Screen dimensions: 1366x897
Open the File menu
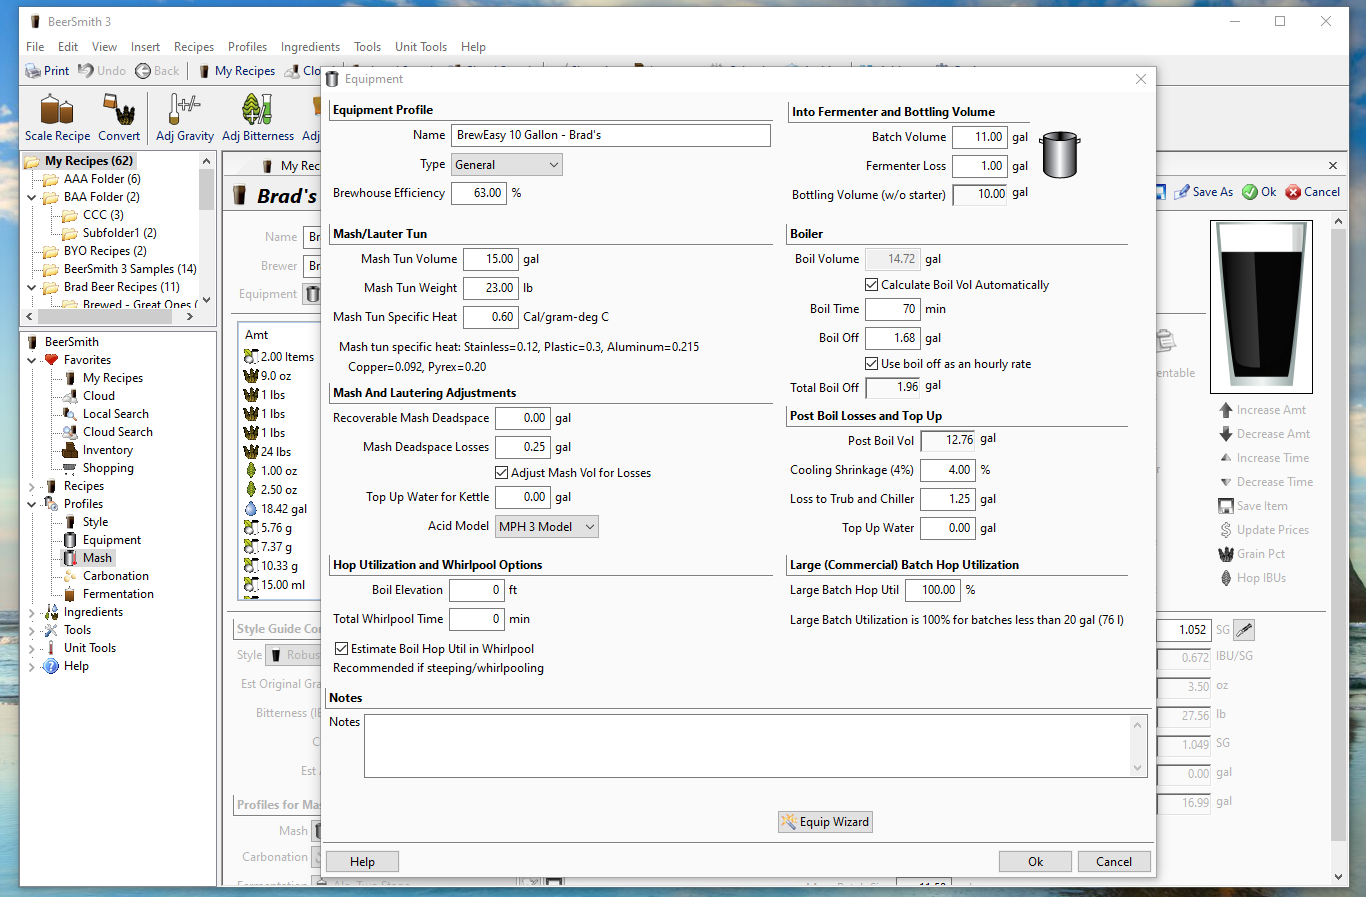point(35,47)
